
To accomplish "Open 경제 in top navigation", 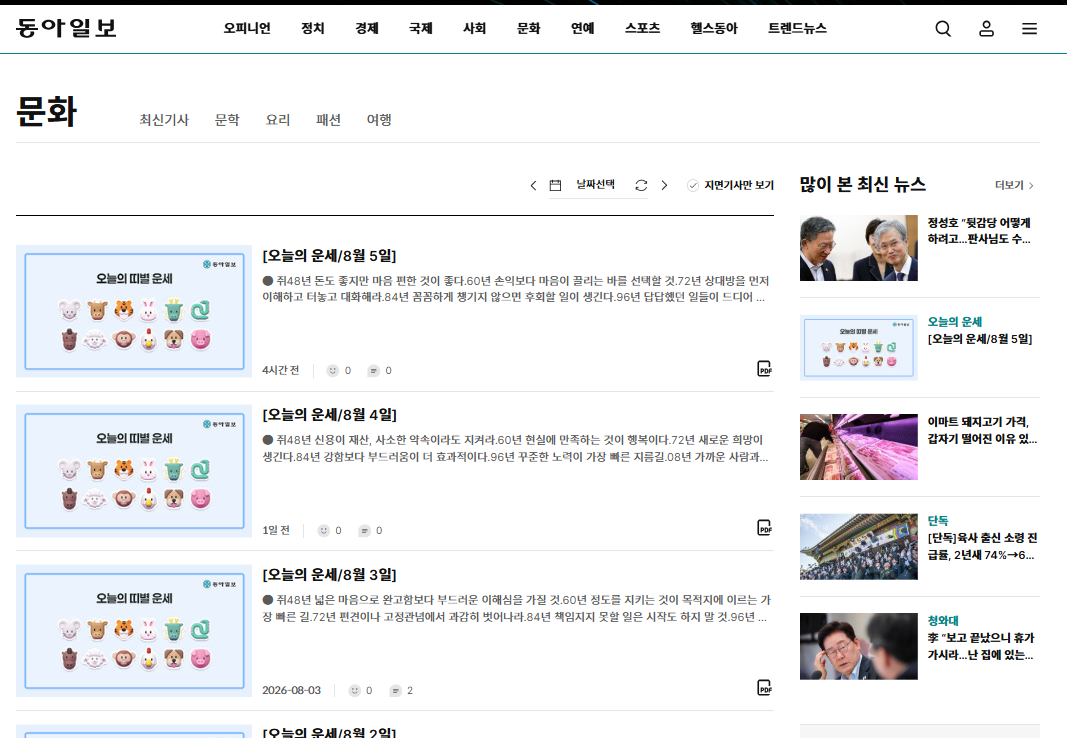I will click(x=367, y=29).
